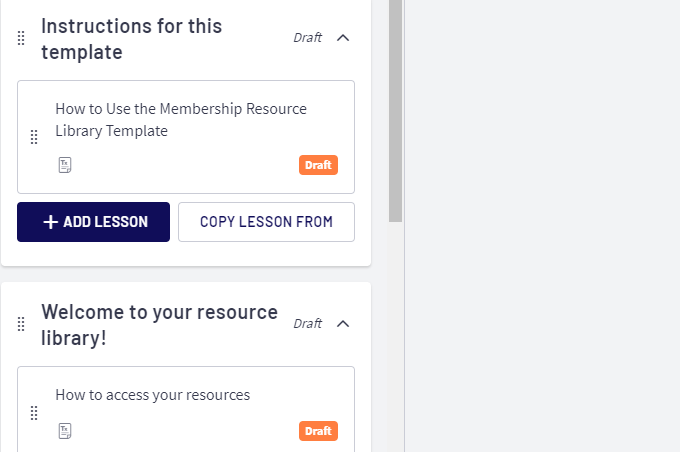Click Draft status text of Welcome to your resource library section

coord(307,324)
